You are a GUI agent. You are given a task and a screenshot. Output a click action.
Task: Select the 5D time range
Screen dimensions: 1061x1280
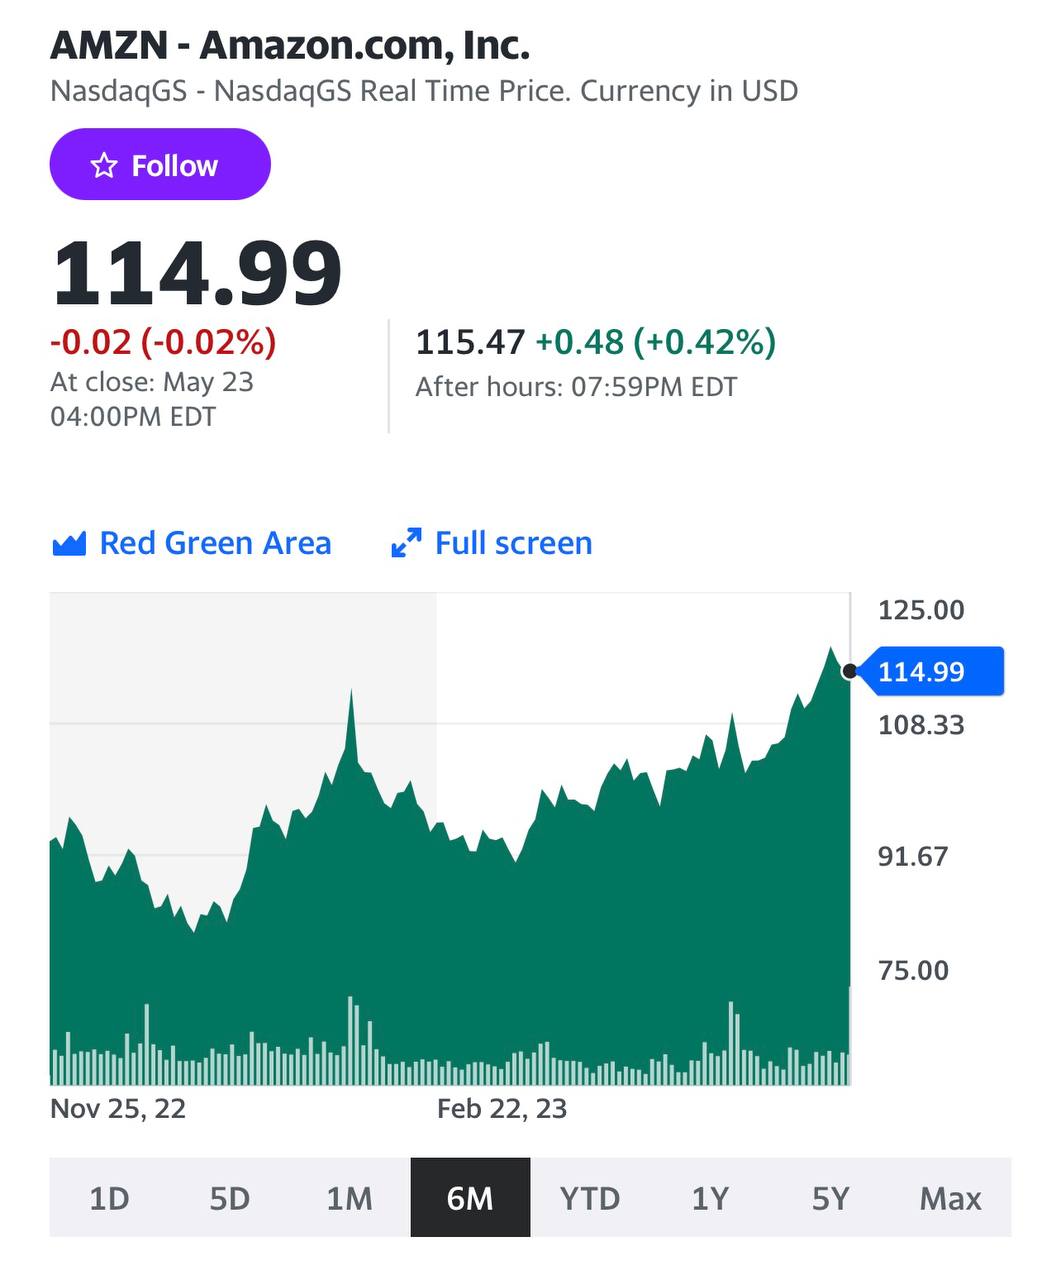(229, 1198)
